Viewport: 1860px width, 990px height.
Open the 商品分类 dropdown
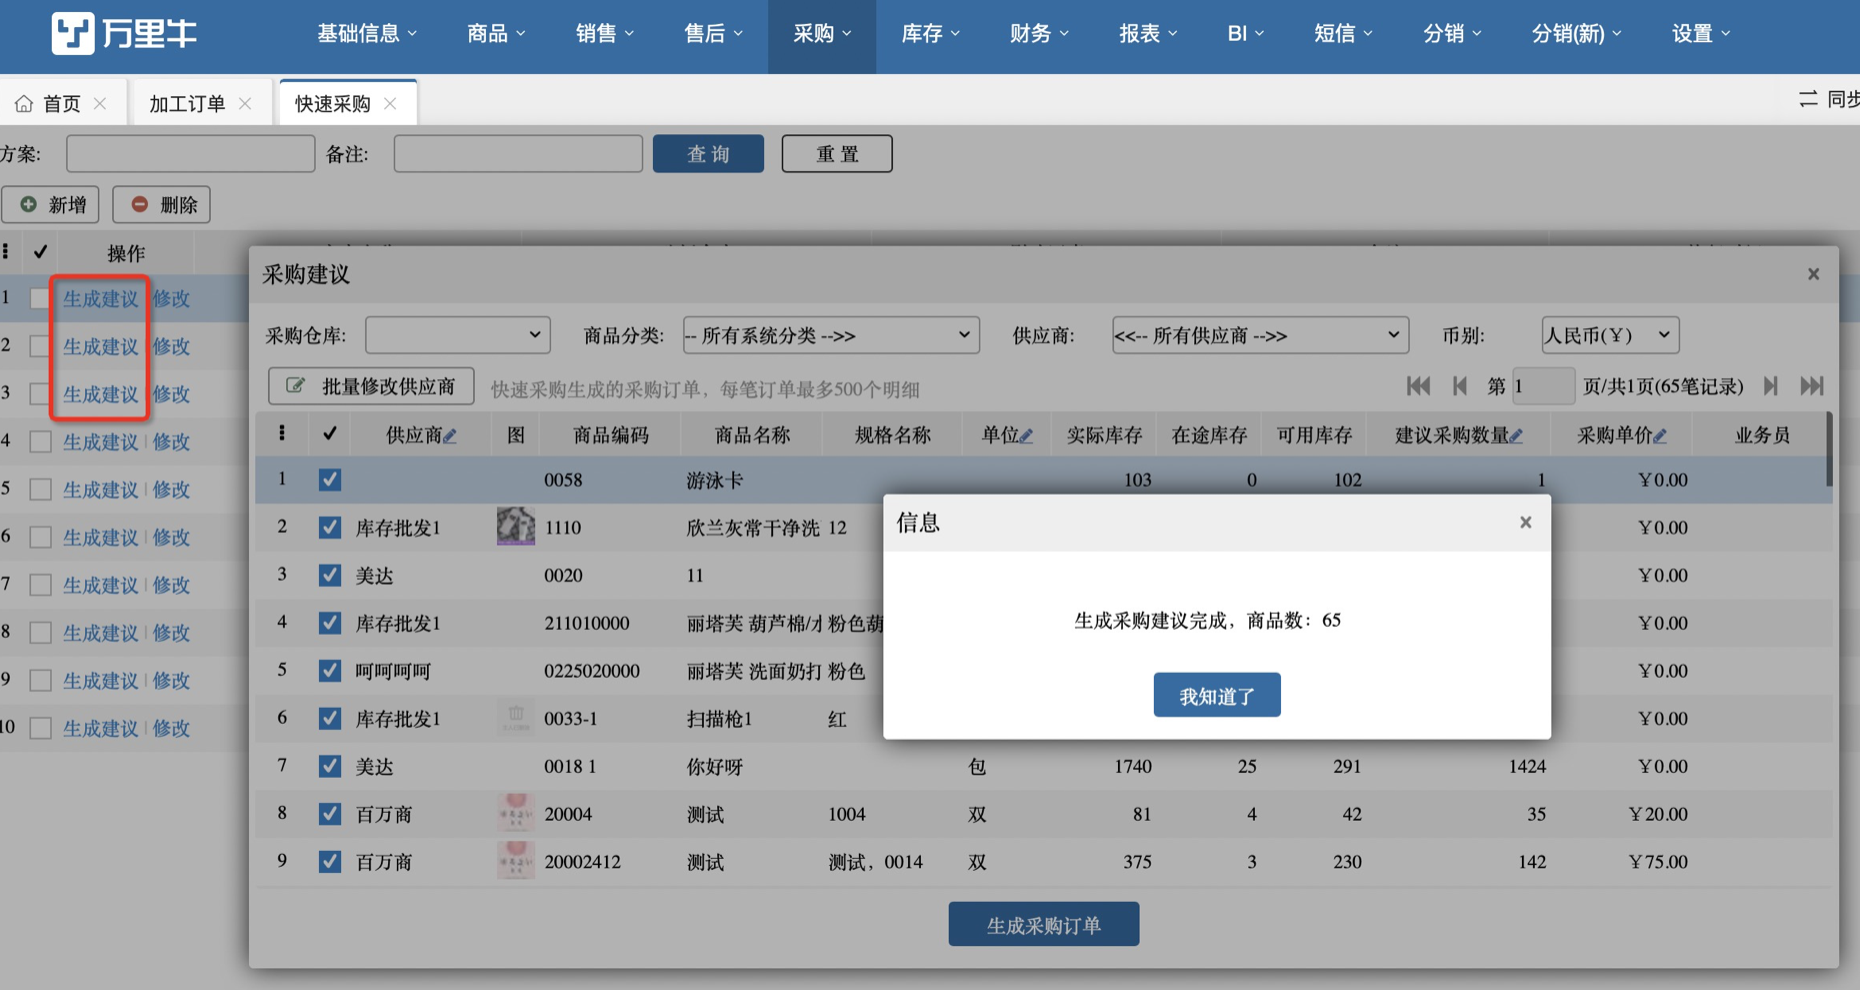click(831, 335)
